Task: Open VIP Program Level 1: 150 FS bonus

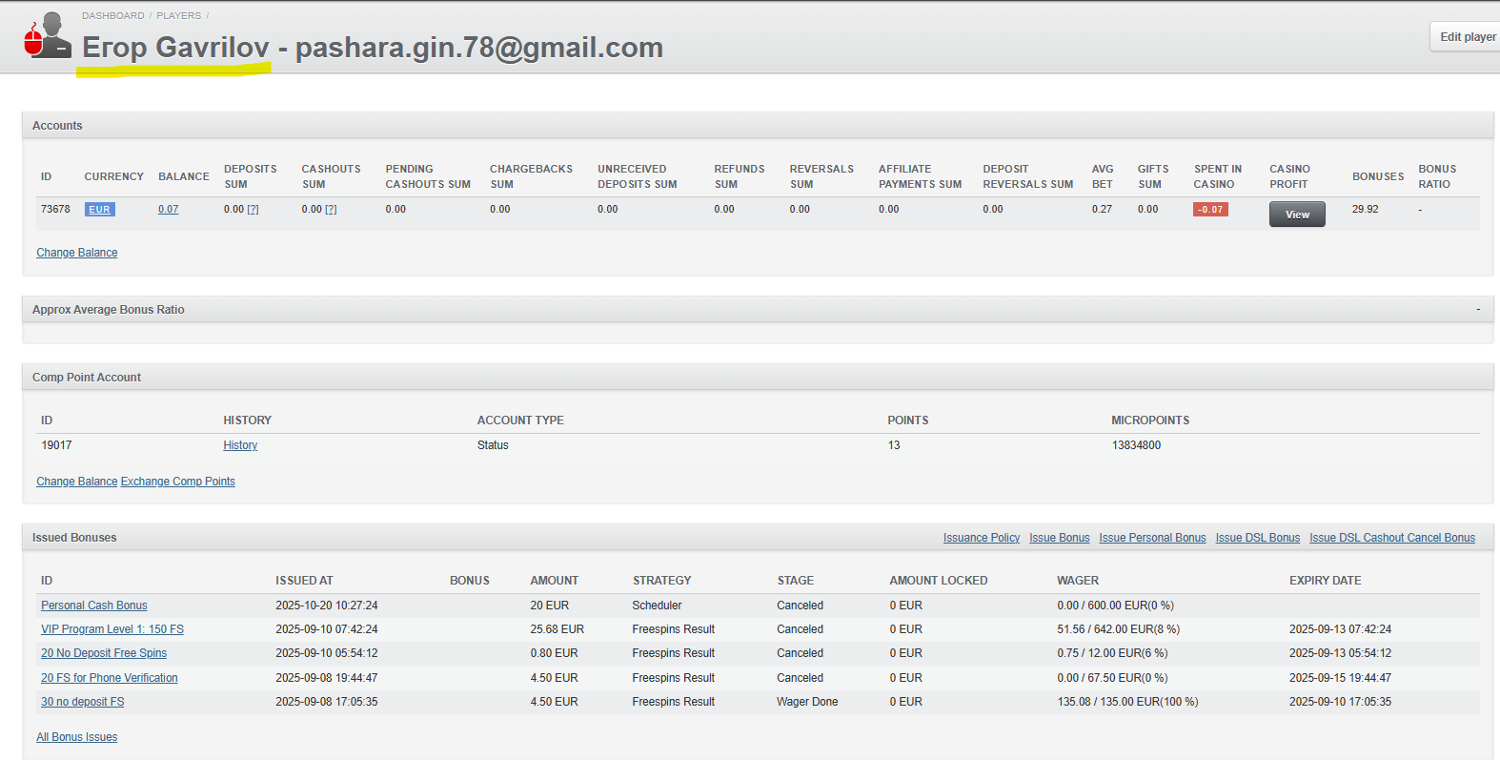Action: point(112,630)
